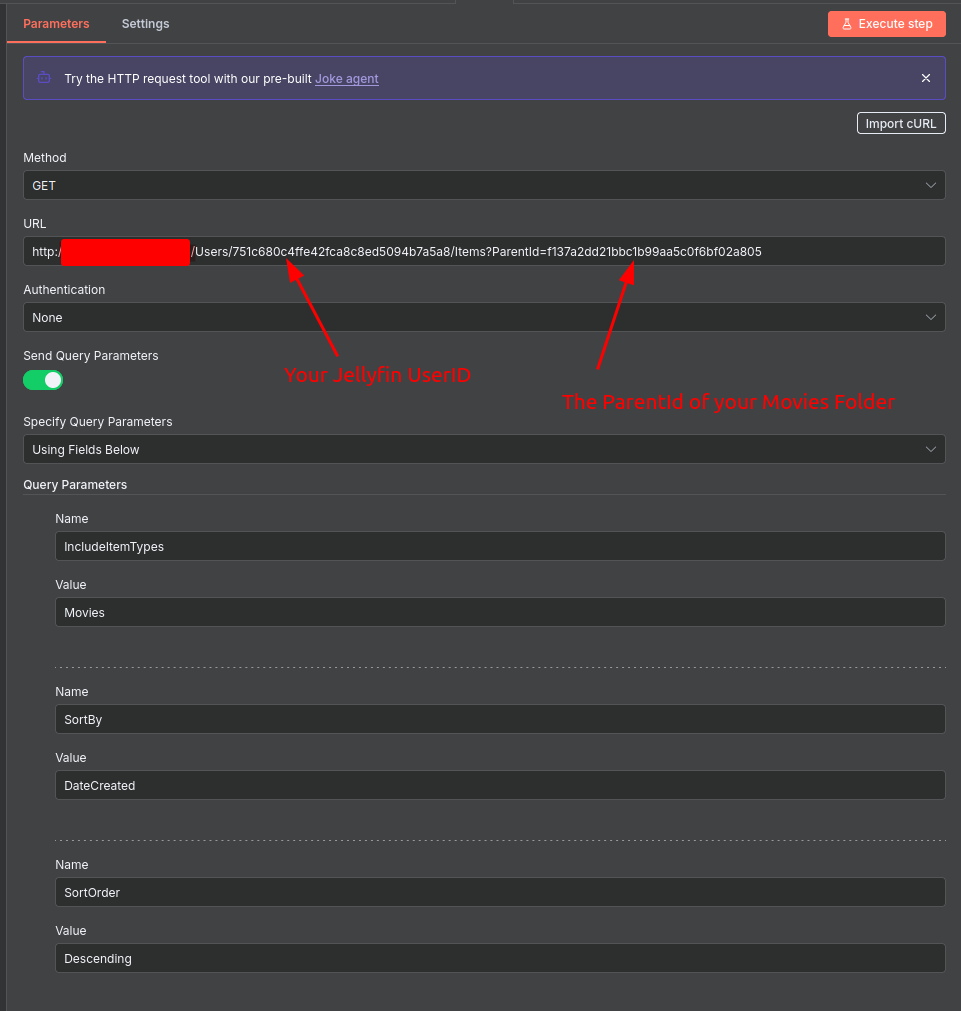The height and width of the screenshot is (1011, 961).
Task: Click the Descending value field
Action: tap(500, 958)
